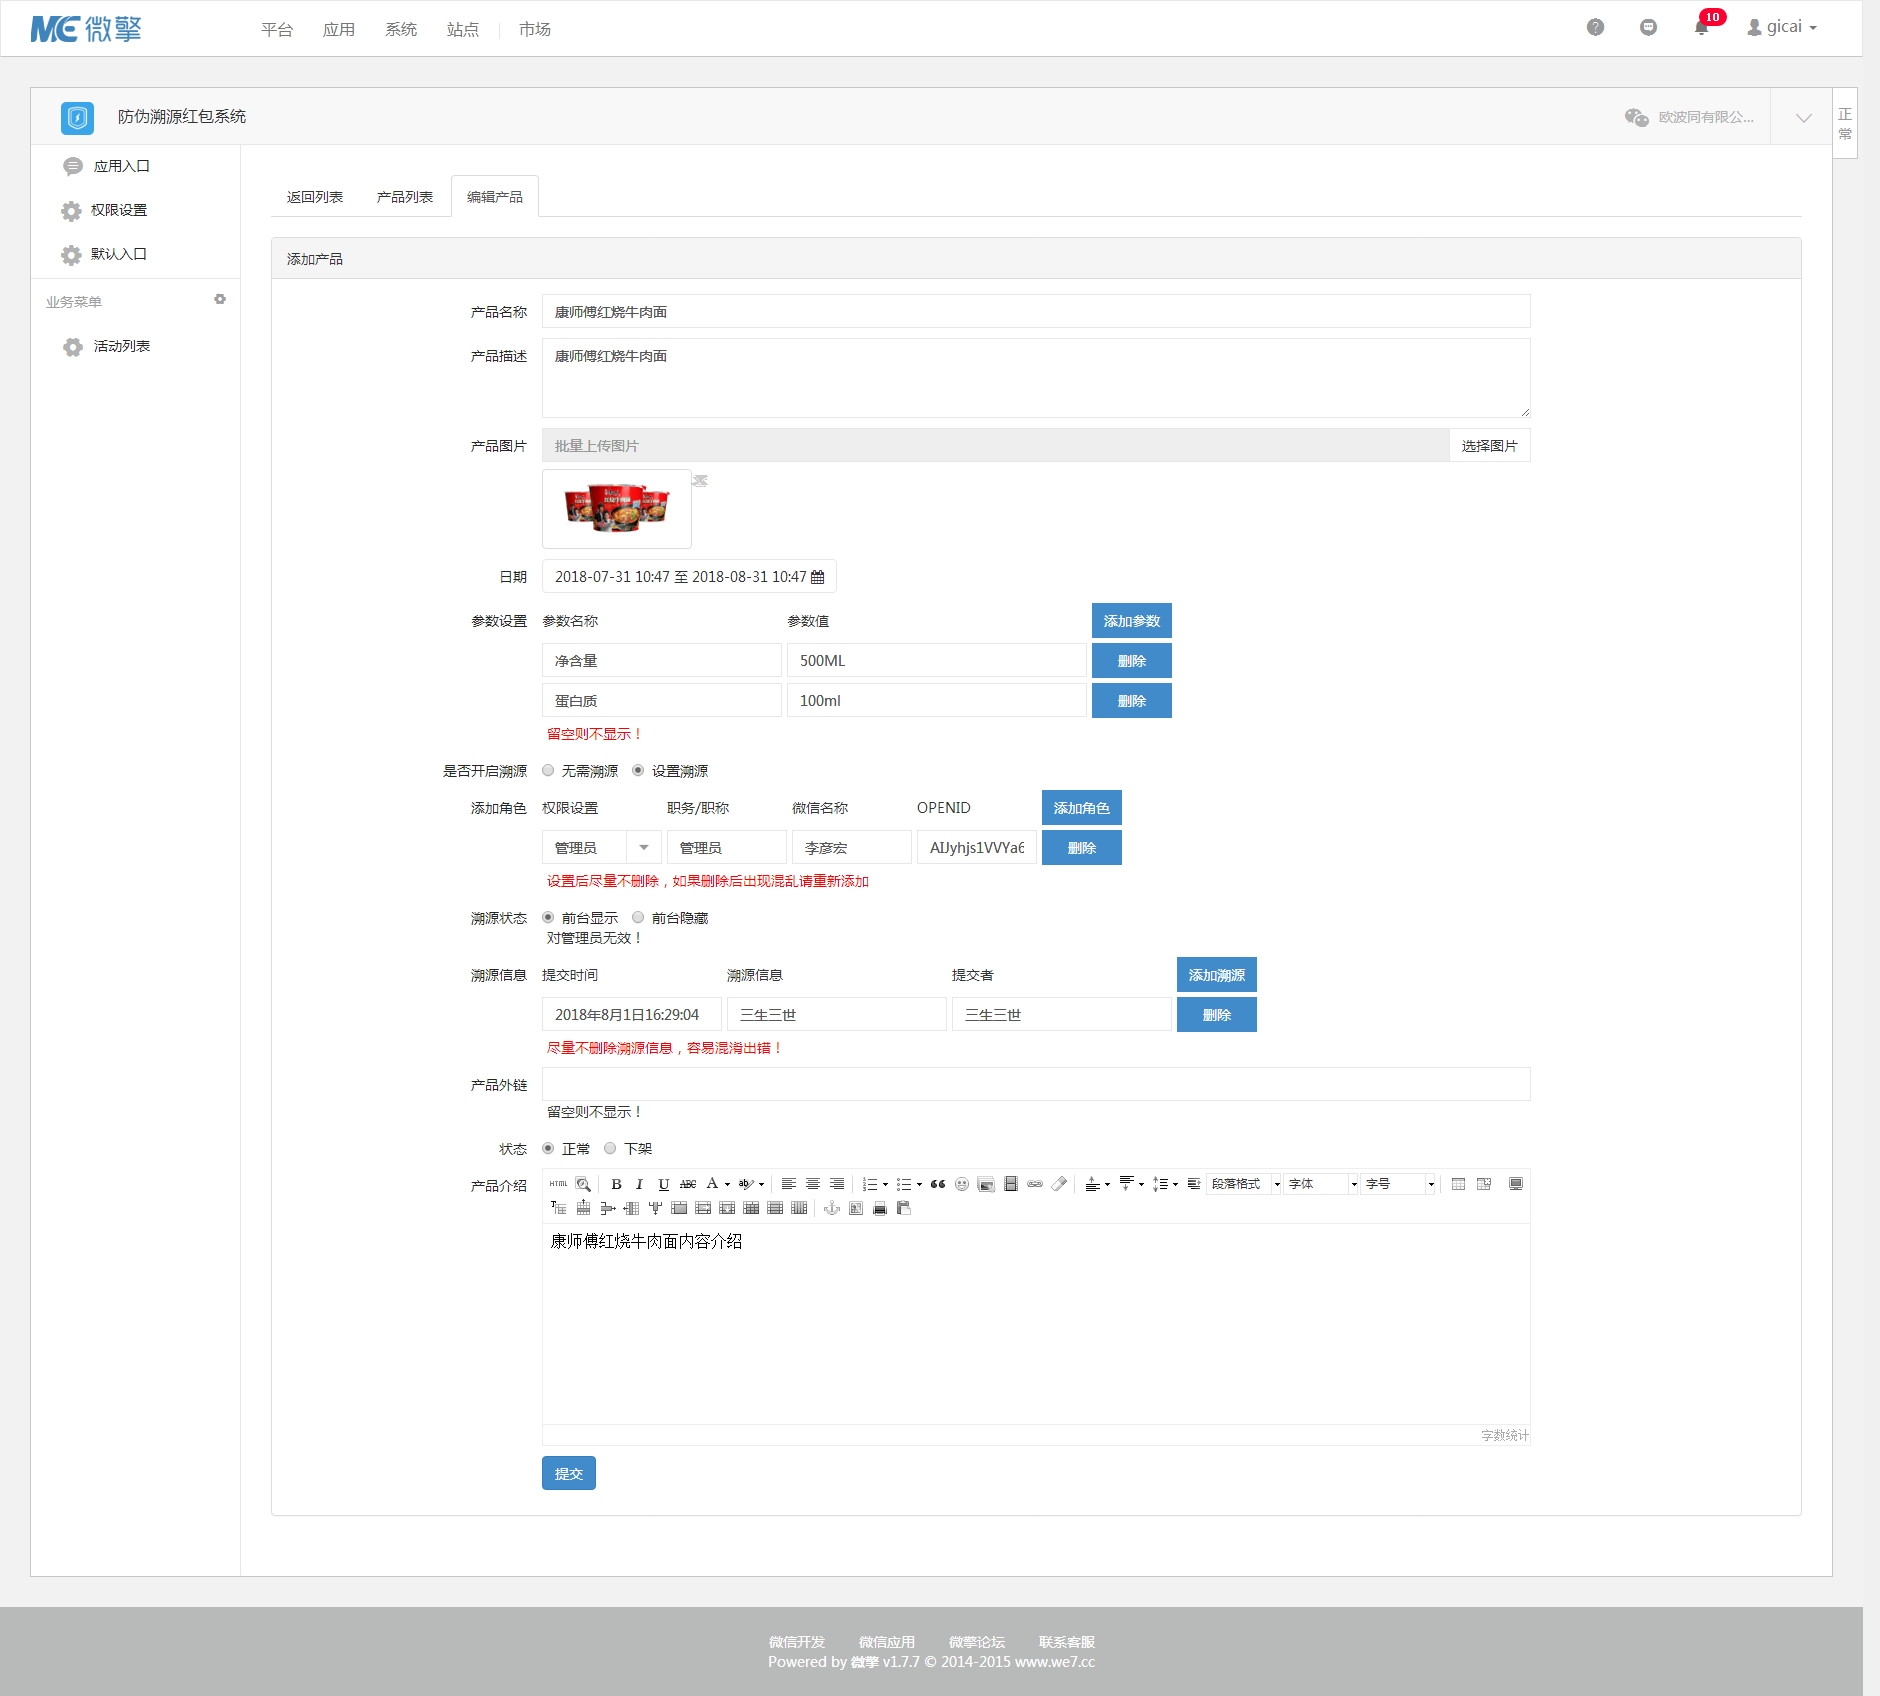
Task: Expand the account switcher chevron
Action: point(1803,117)
